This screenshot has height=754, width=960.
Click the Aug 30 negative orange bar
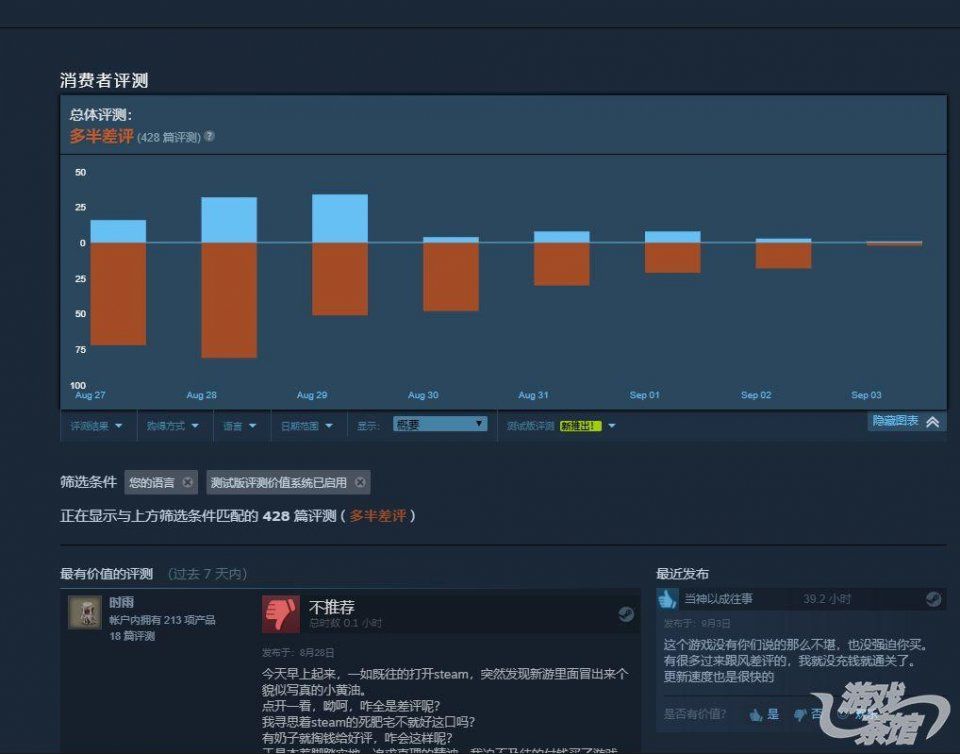click(451, 277)
